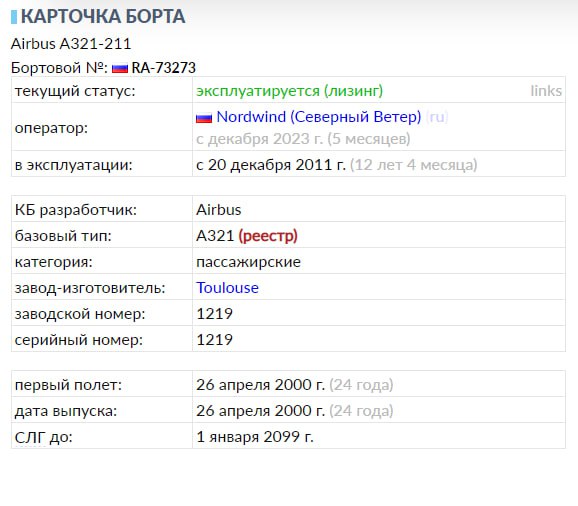
Task: Select the date 1 января 2099 г.
Action: click(x=255, y=437)
